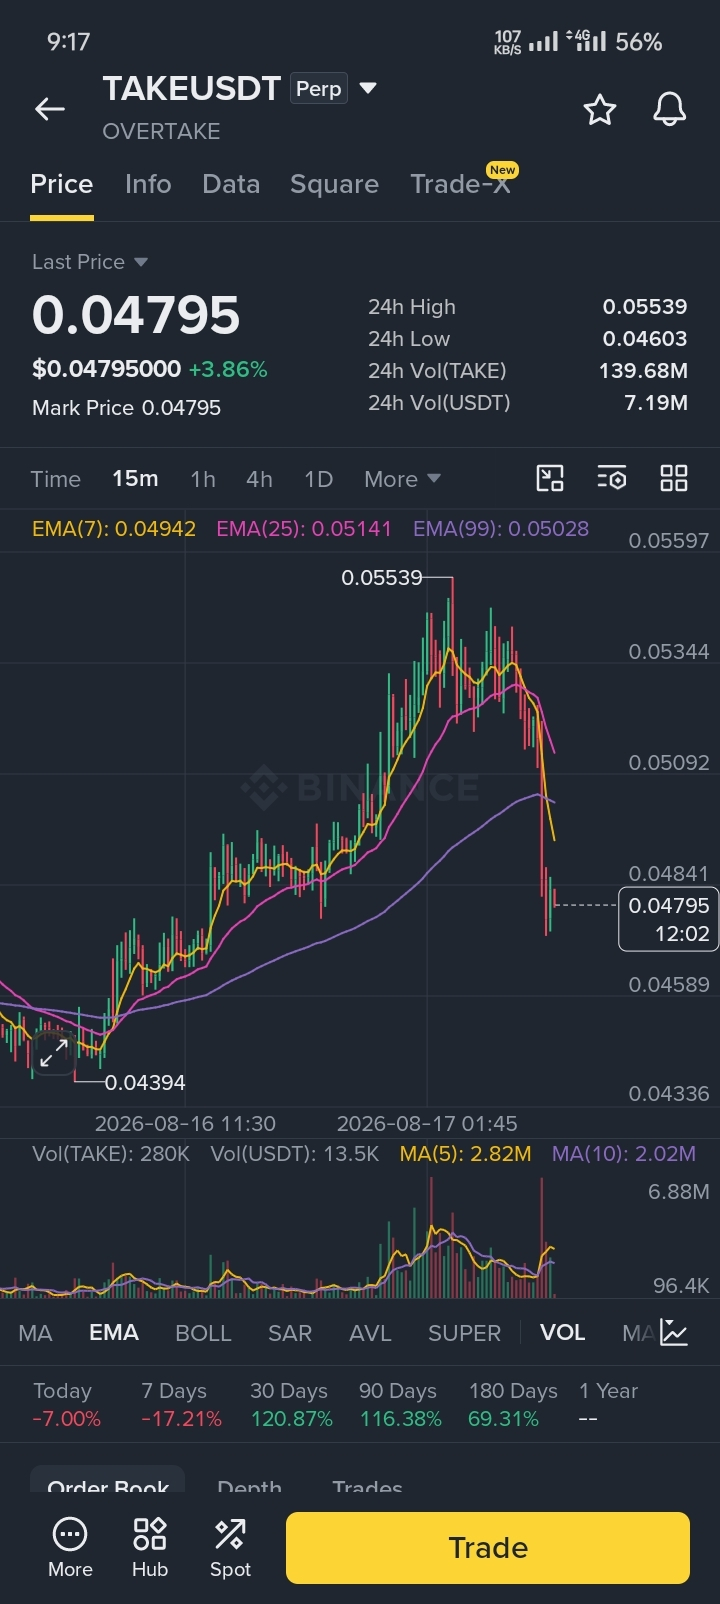Tap Today -7.00% performance

click(66, 1405)
